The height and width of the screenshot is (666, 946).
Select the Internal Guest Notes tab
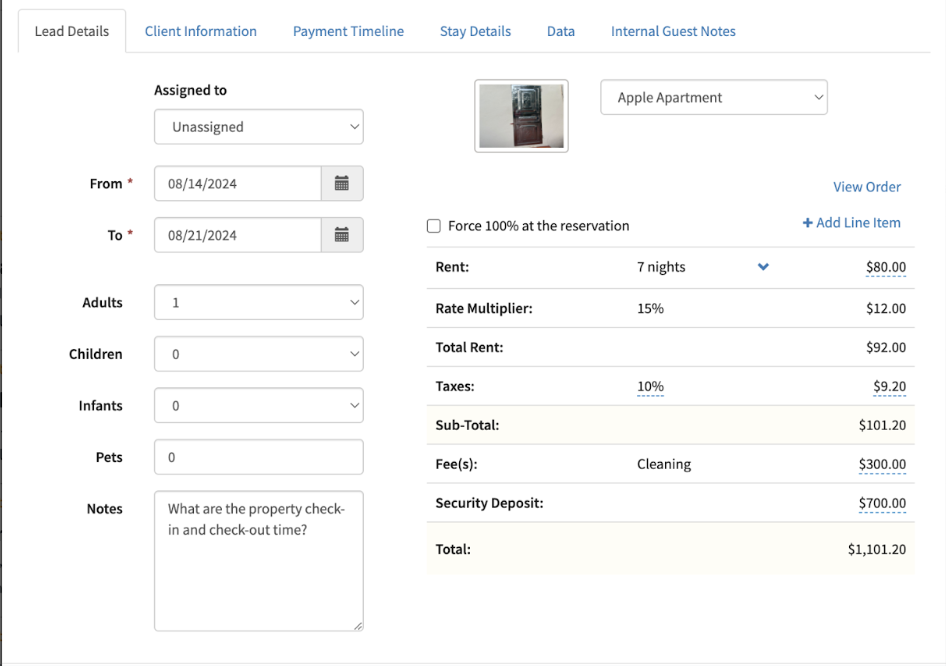[x=672, y=31]
